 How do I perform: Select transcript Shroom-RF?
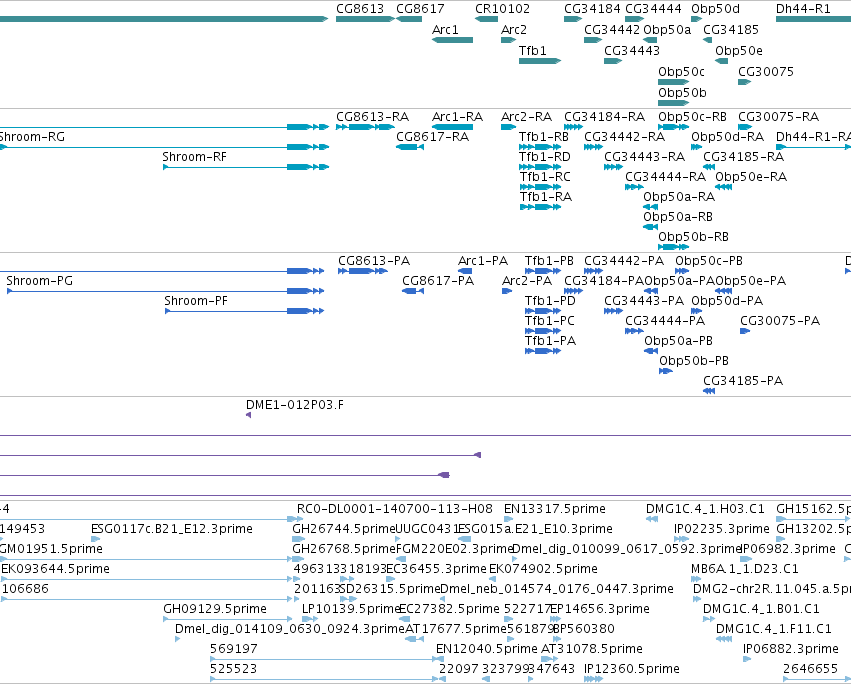click(246, 167)
